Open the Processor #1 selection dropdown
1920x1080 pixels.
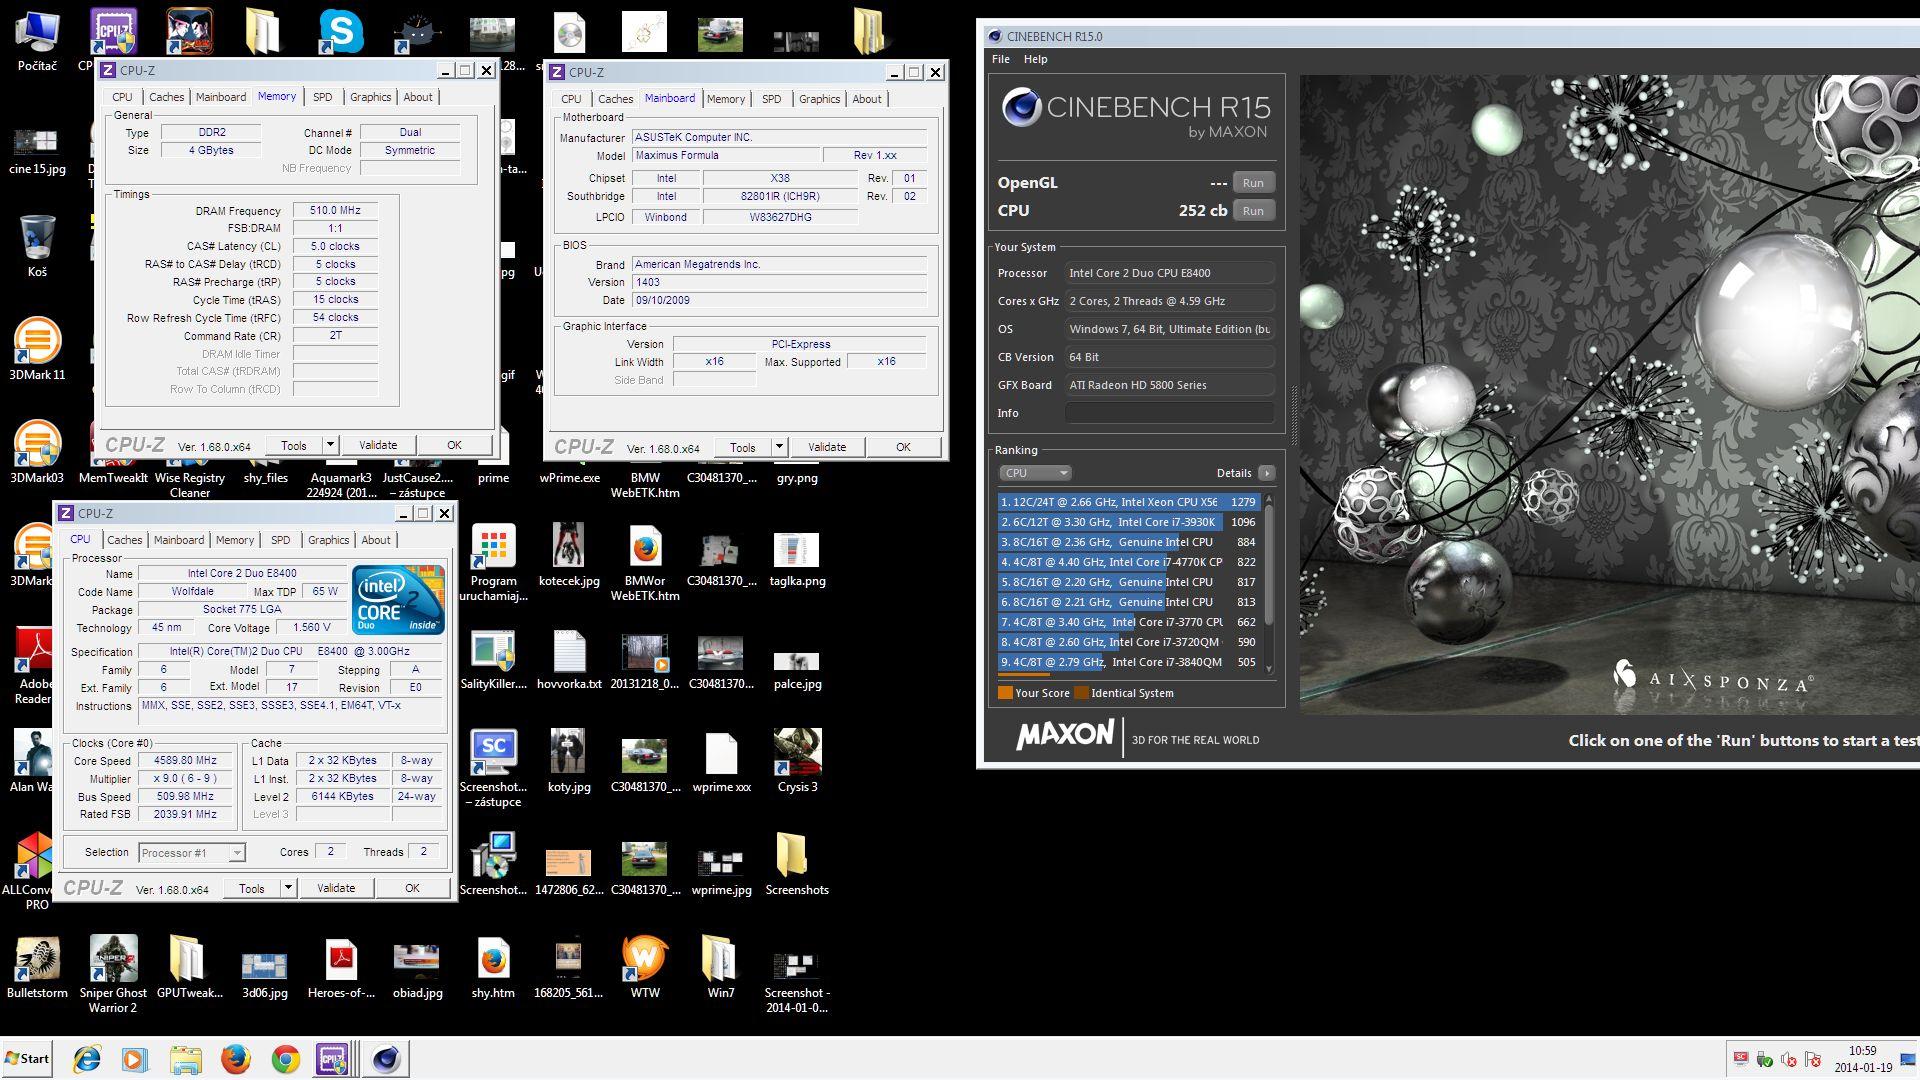(191, 853)
